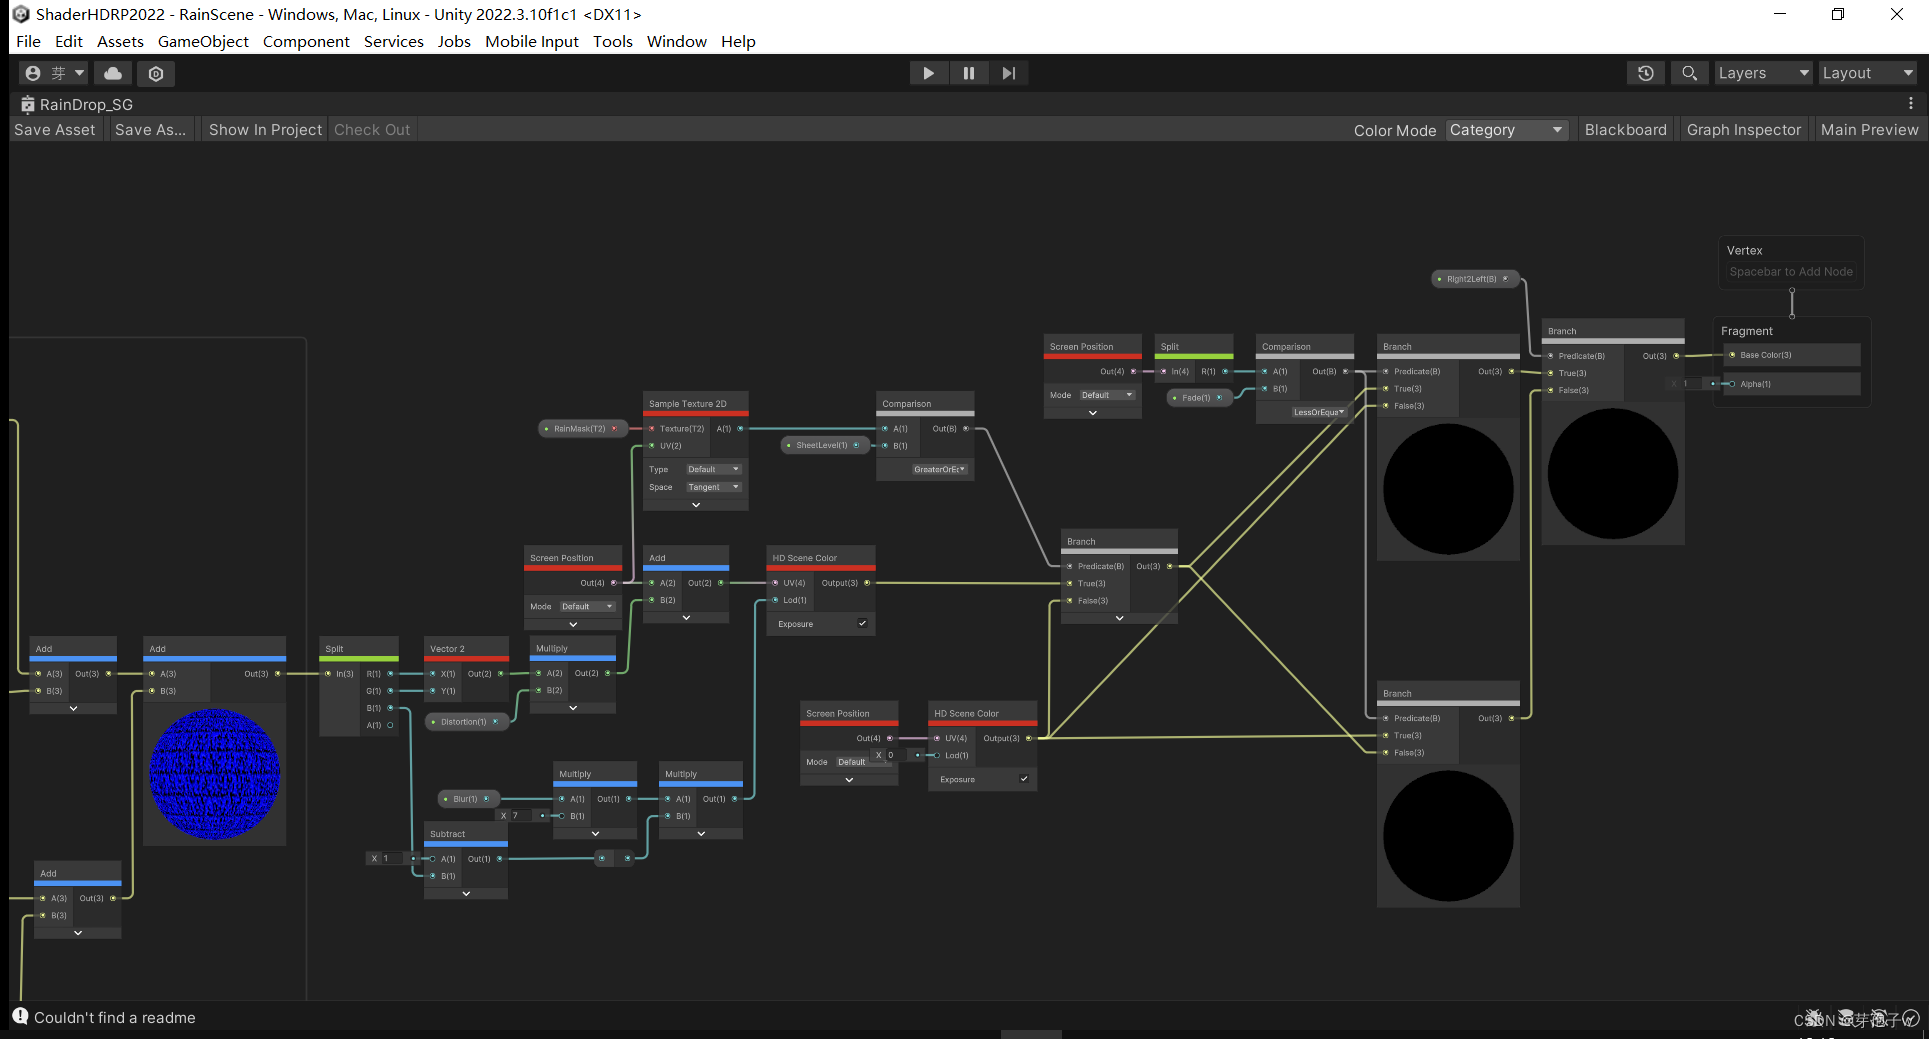Select the Right2Left(B) property node
The image size is (1929, 1039).
pos(1473,279)
